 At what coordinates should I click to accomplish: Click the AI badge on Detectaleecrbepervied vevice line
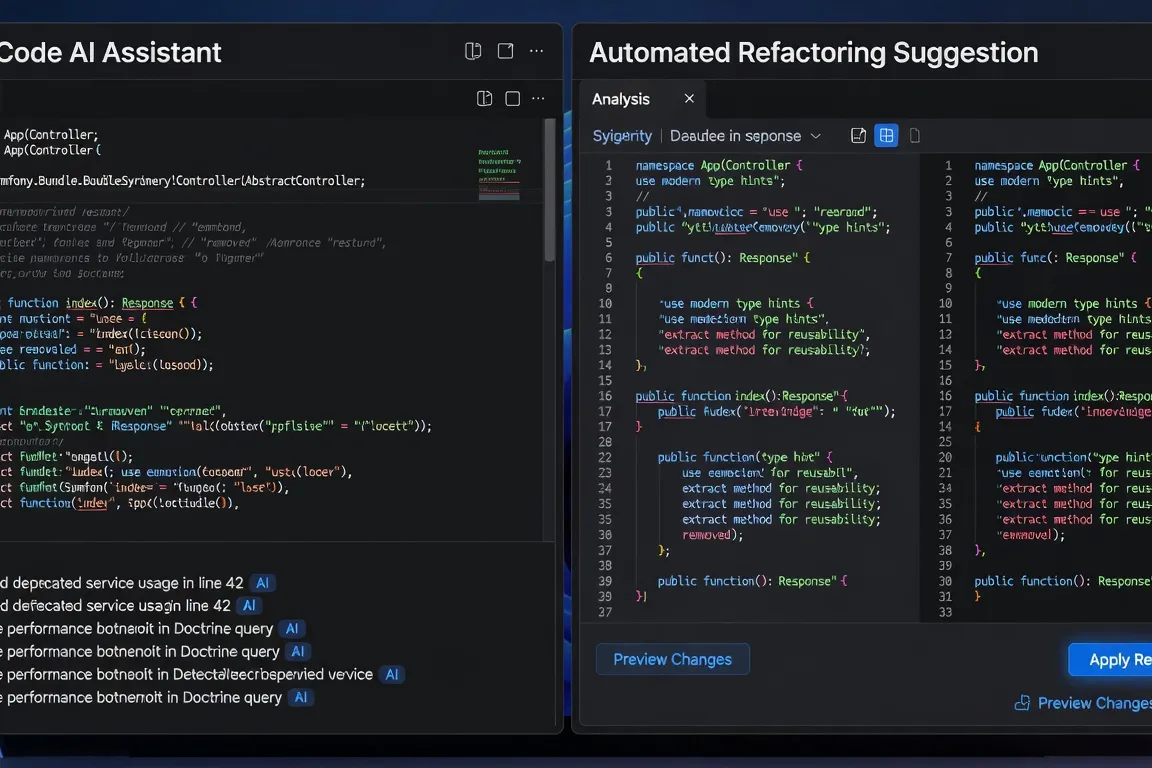pyautogui.click(x=392, y=675)
